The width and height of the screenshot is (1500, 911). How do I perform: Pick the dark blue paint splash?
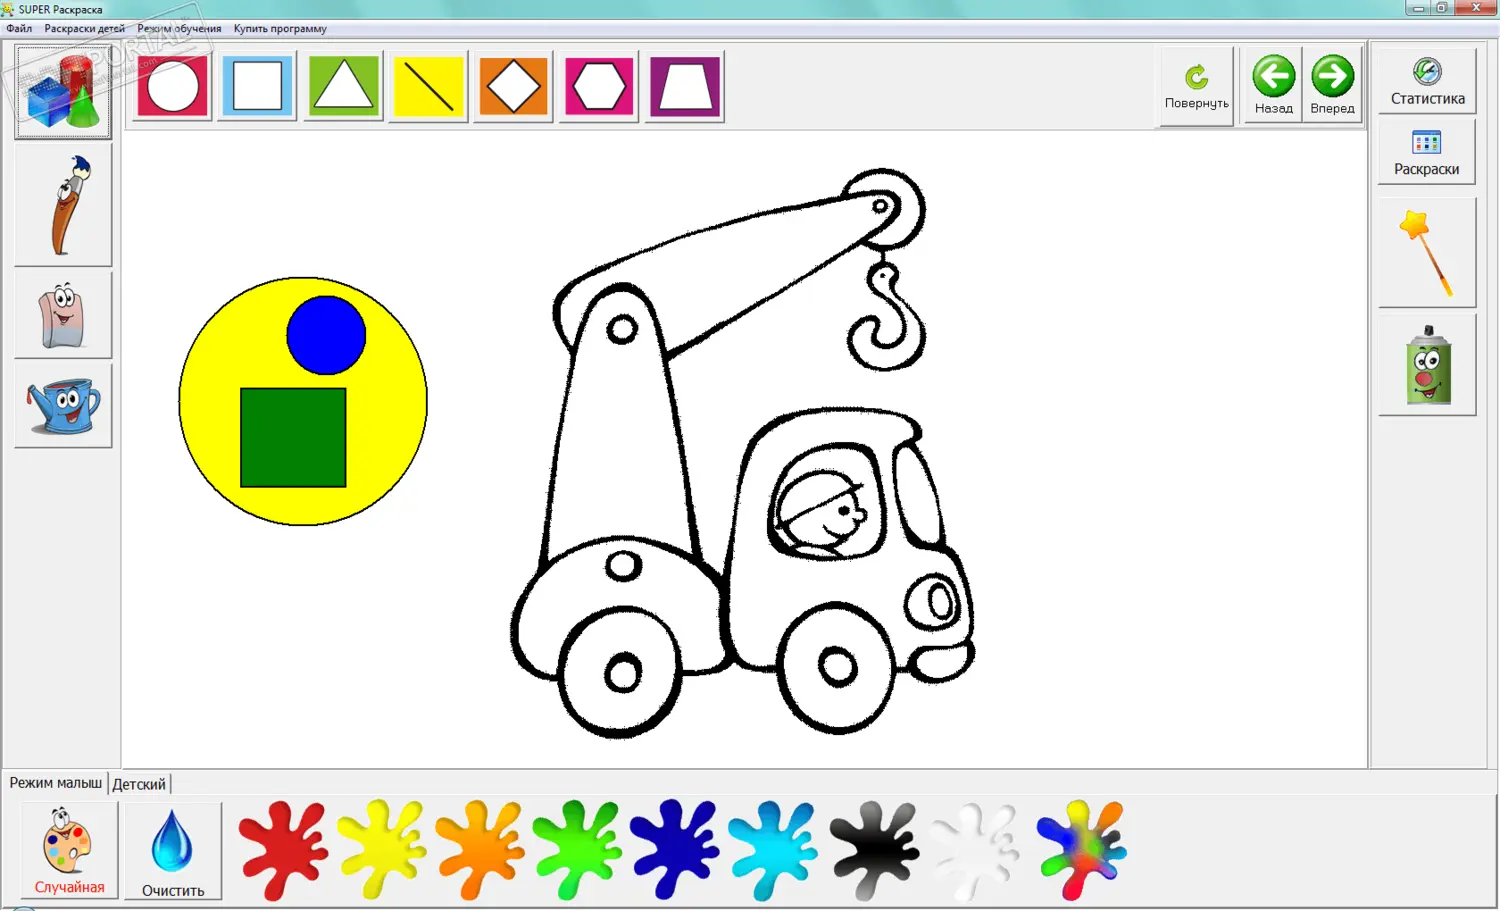(x=675, y=849)
